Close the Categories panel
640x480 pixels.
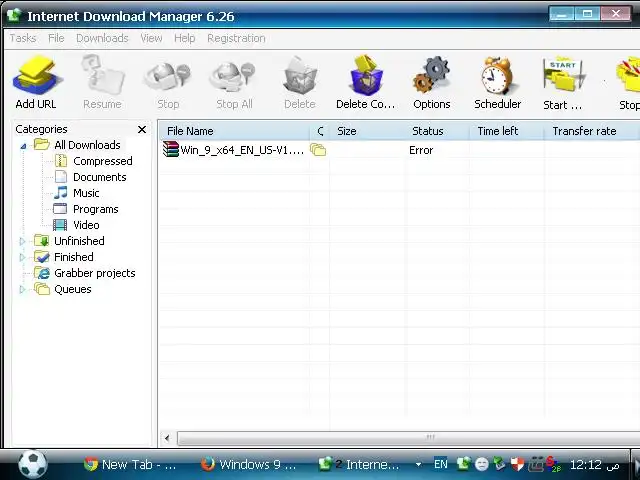pyautogui.click(x=142, y=130)
